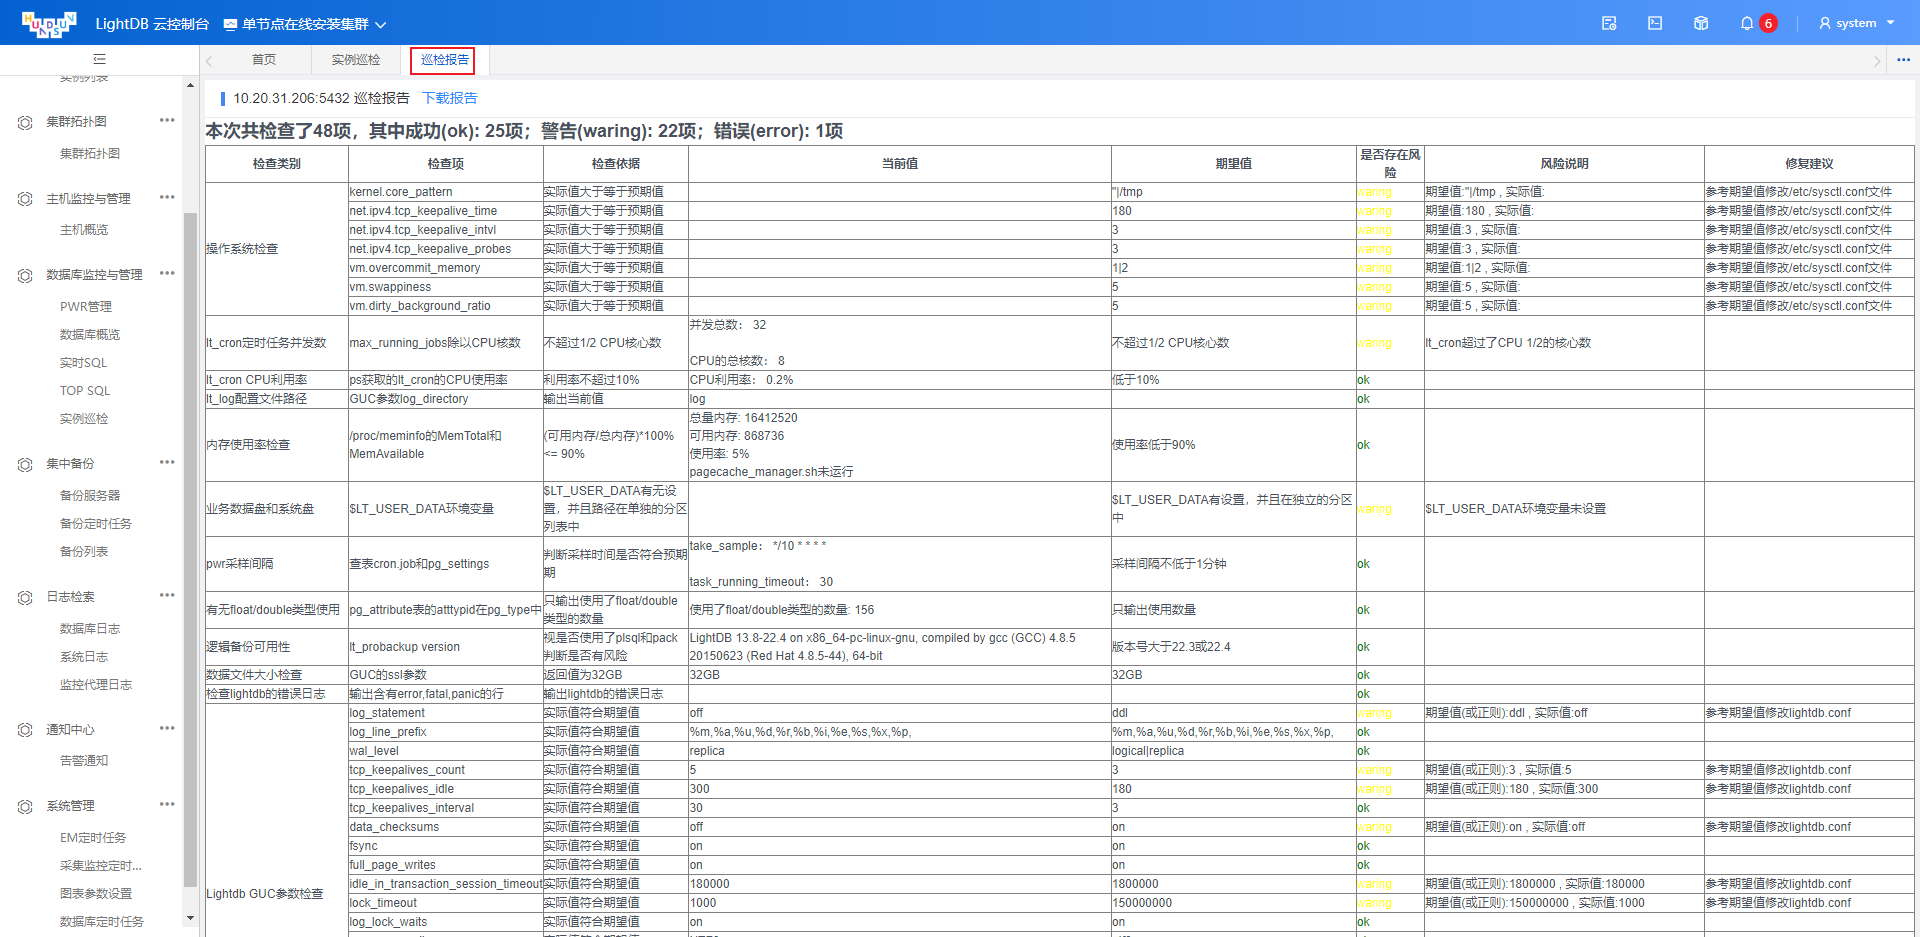This screenshot has height=937, width=1920.
Task: Click the cube package icon in header
Action: (1701, 23)
